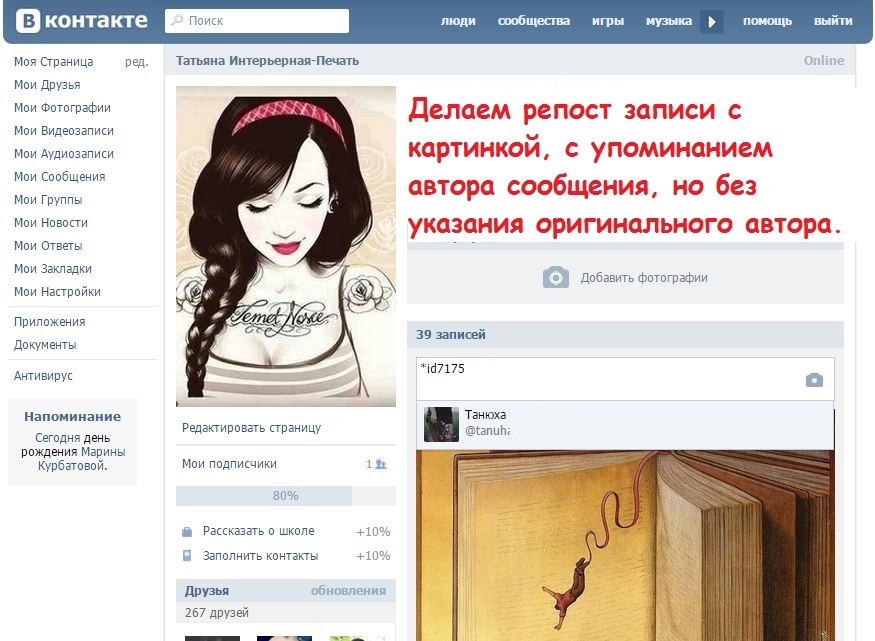Click Заполнить контакты suggestion
Screen dimensions: 875x641
tap(261, 556)
